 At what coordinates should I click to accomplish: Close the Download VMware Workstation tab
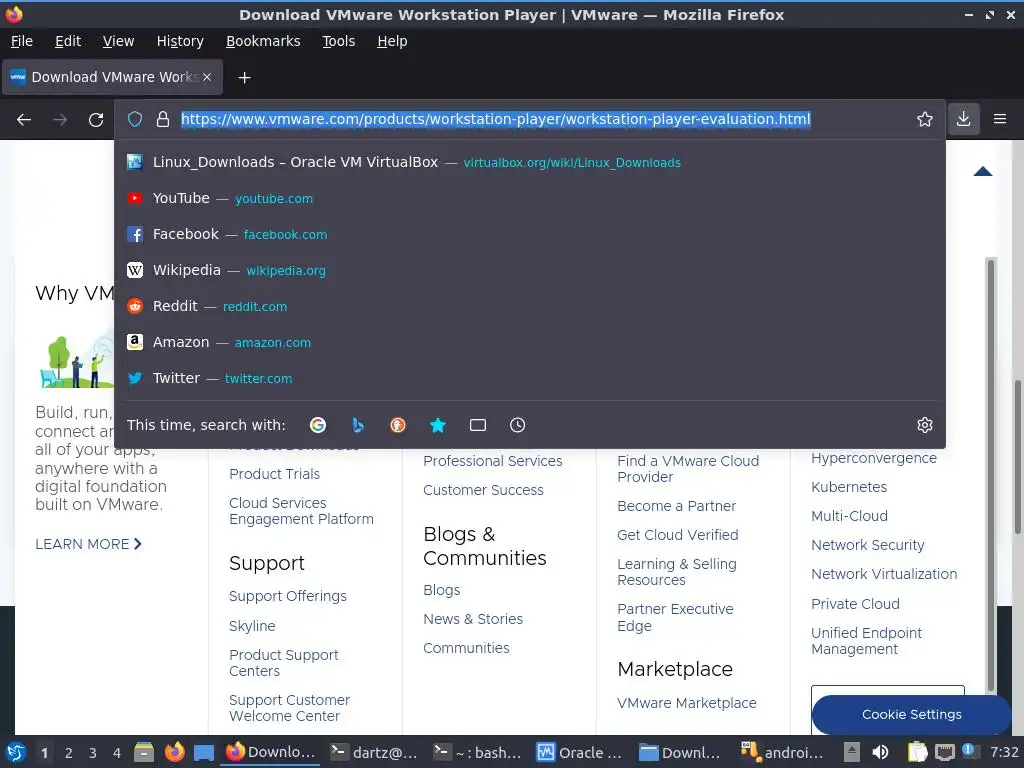206,77
